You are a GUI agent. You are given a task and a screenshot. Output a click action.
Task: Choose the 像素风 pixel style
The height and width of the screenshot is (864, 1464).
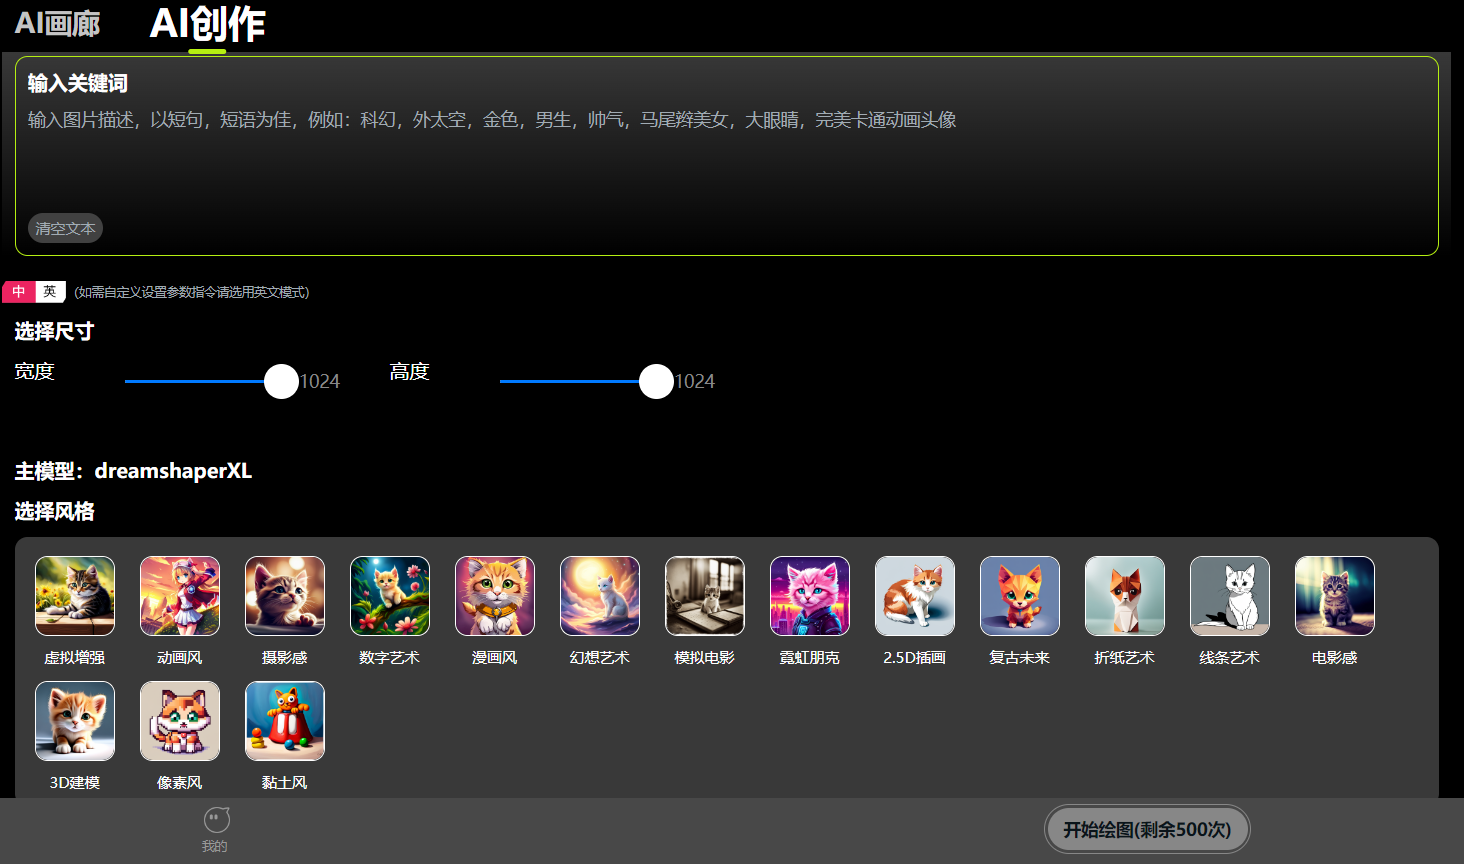tap(180, 721)
